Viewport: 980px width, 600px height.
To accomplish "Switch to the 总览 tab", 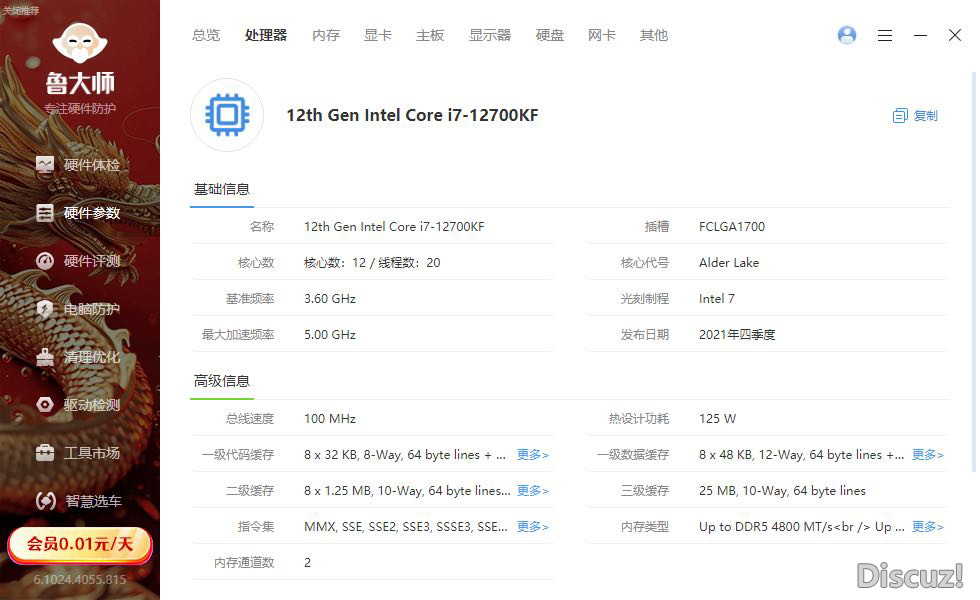I will [x=206, y=36].
